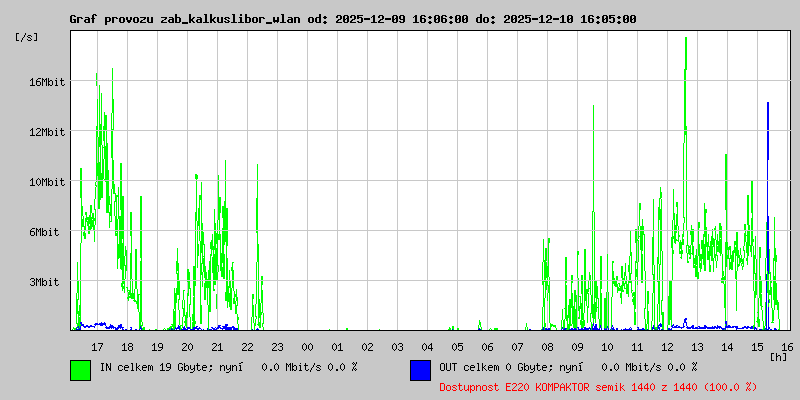Click the graph title 'Graf provozu zab_kalkuslibor_wlan'

coord(186,19)
